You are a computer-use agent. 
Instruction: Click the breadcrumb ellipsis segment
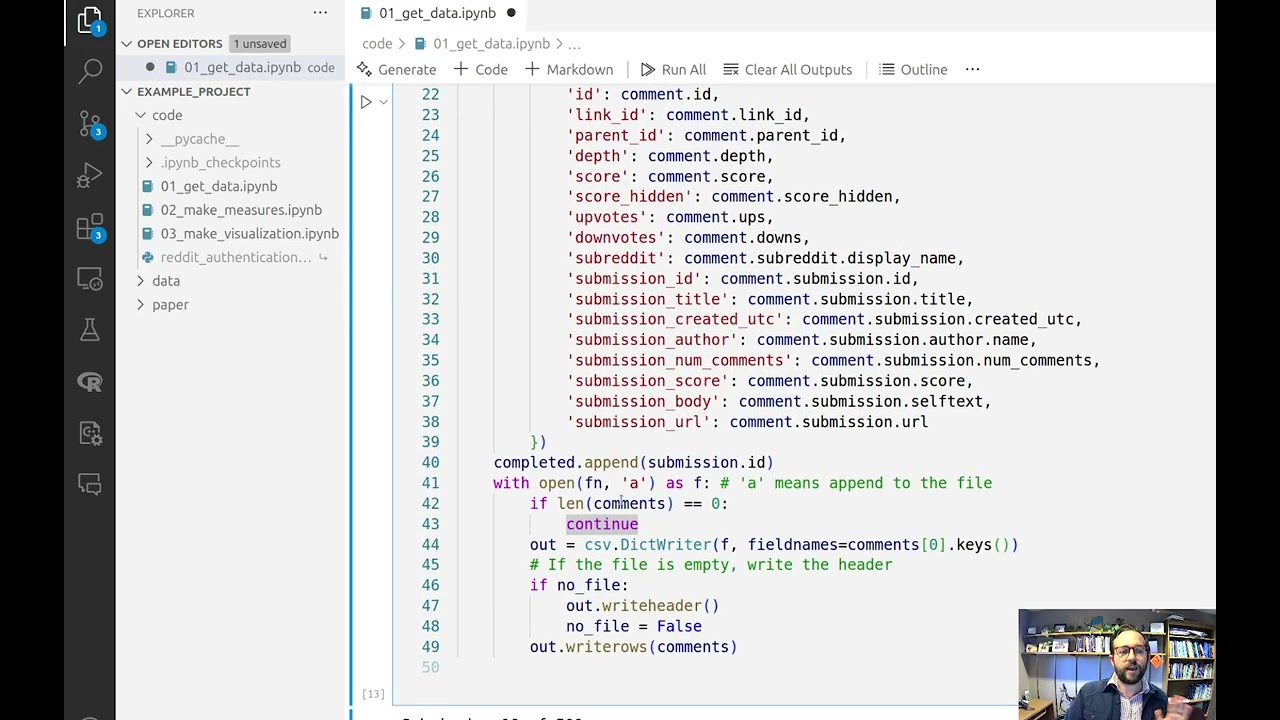pos(574,44)
